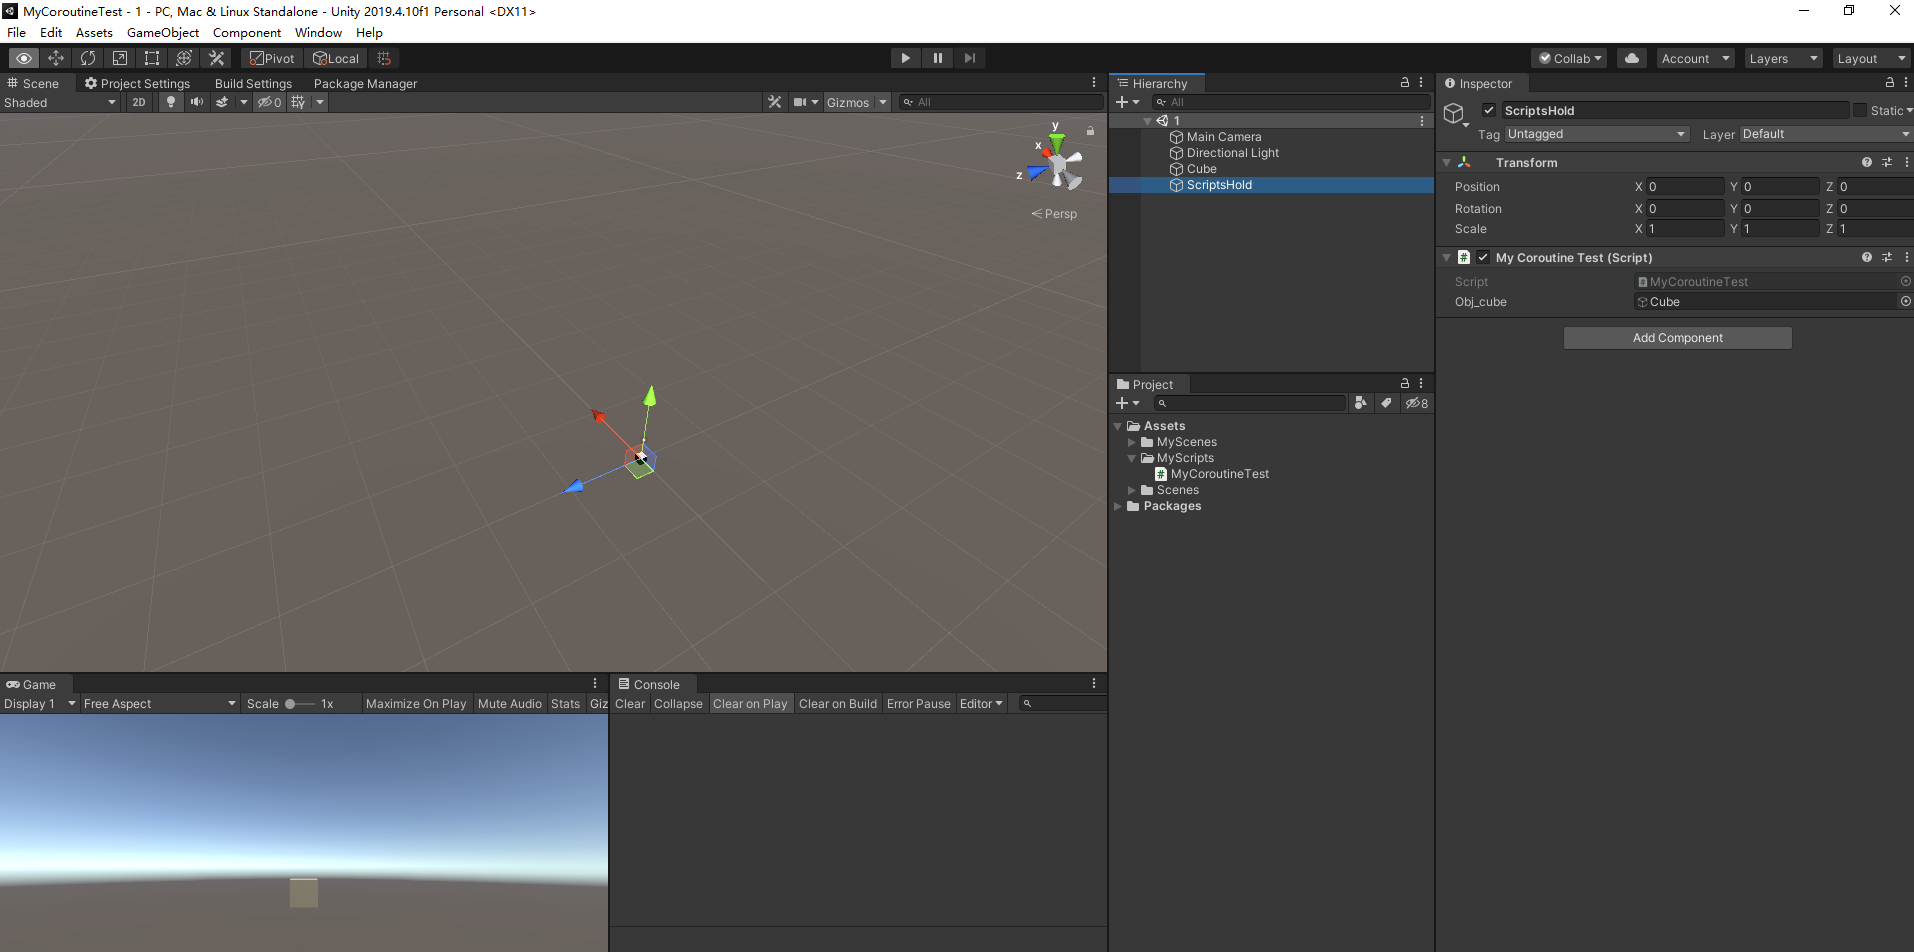Toggle Maximize On Play in Game view

point(416,704)
